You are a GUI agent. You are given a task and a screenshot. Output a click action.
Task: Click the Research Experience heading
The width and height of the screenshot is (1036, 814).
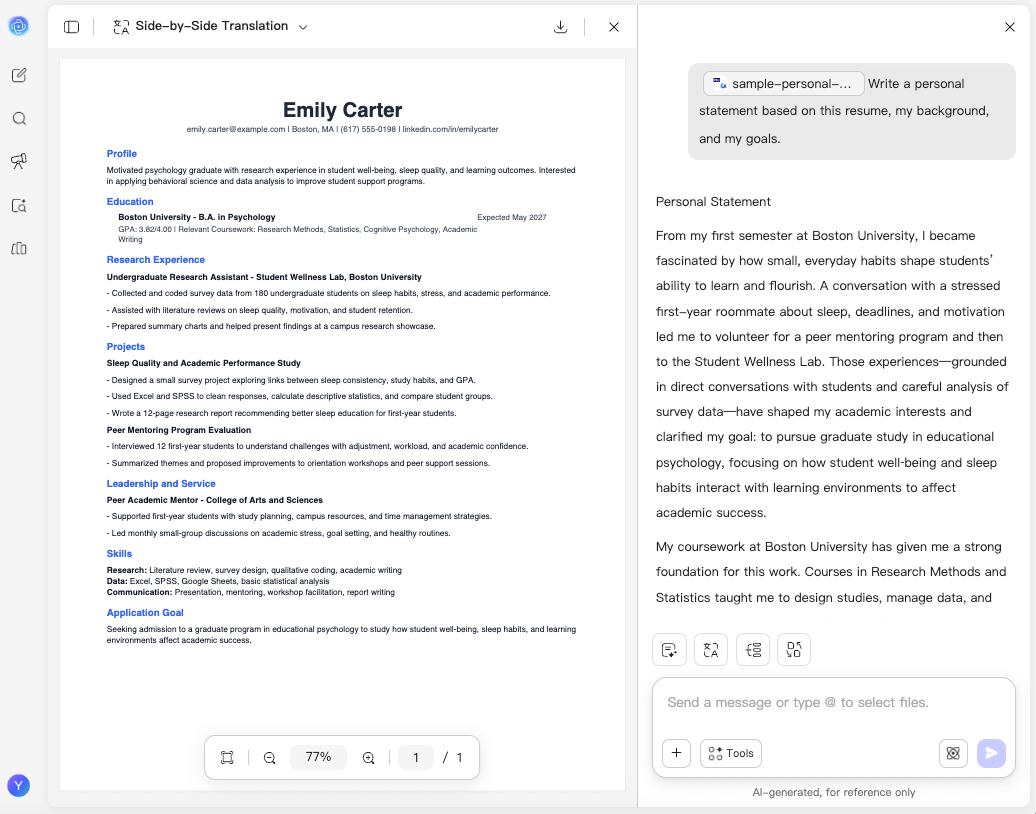(155, 260)
